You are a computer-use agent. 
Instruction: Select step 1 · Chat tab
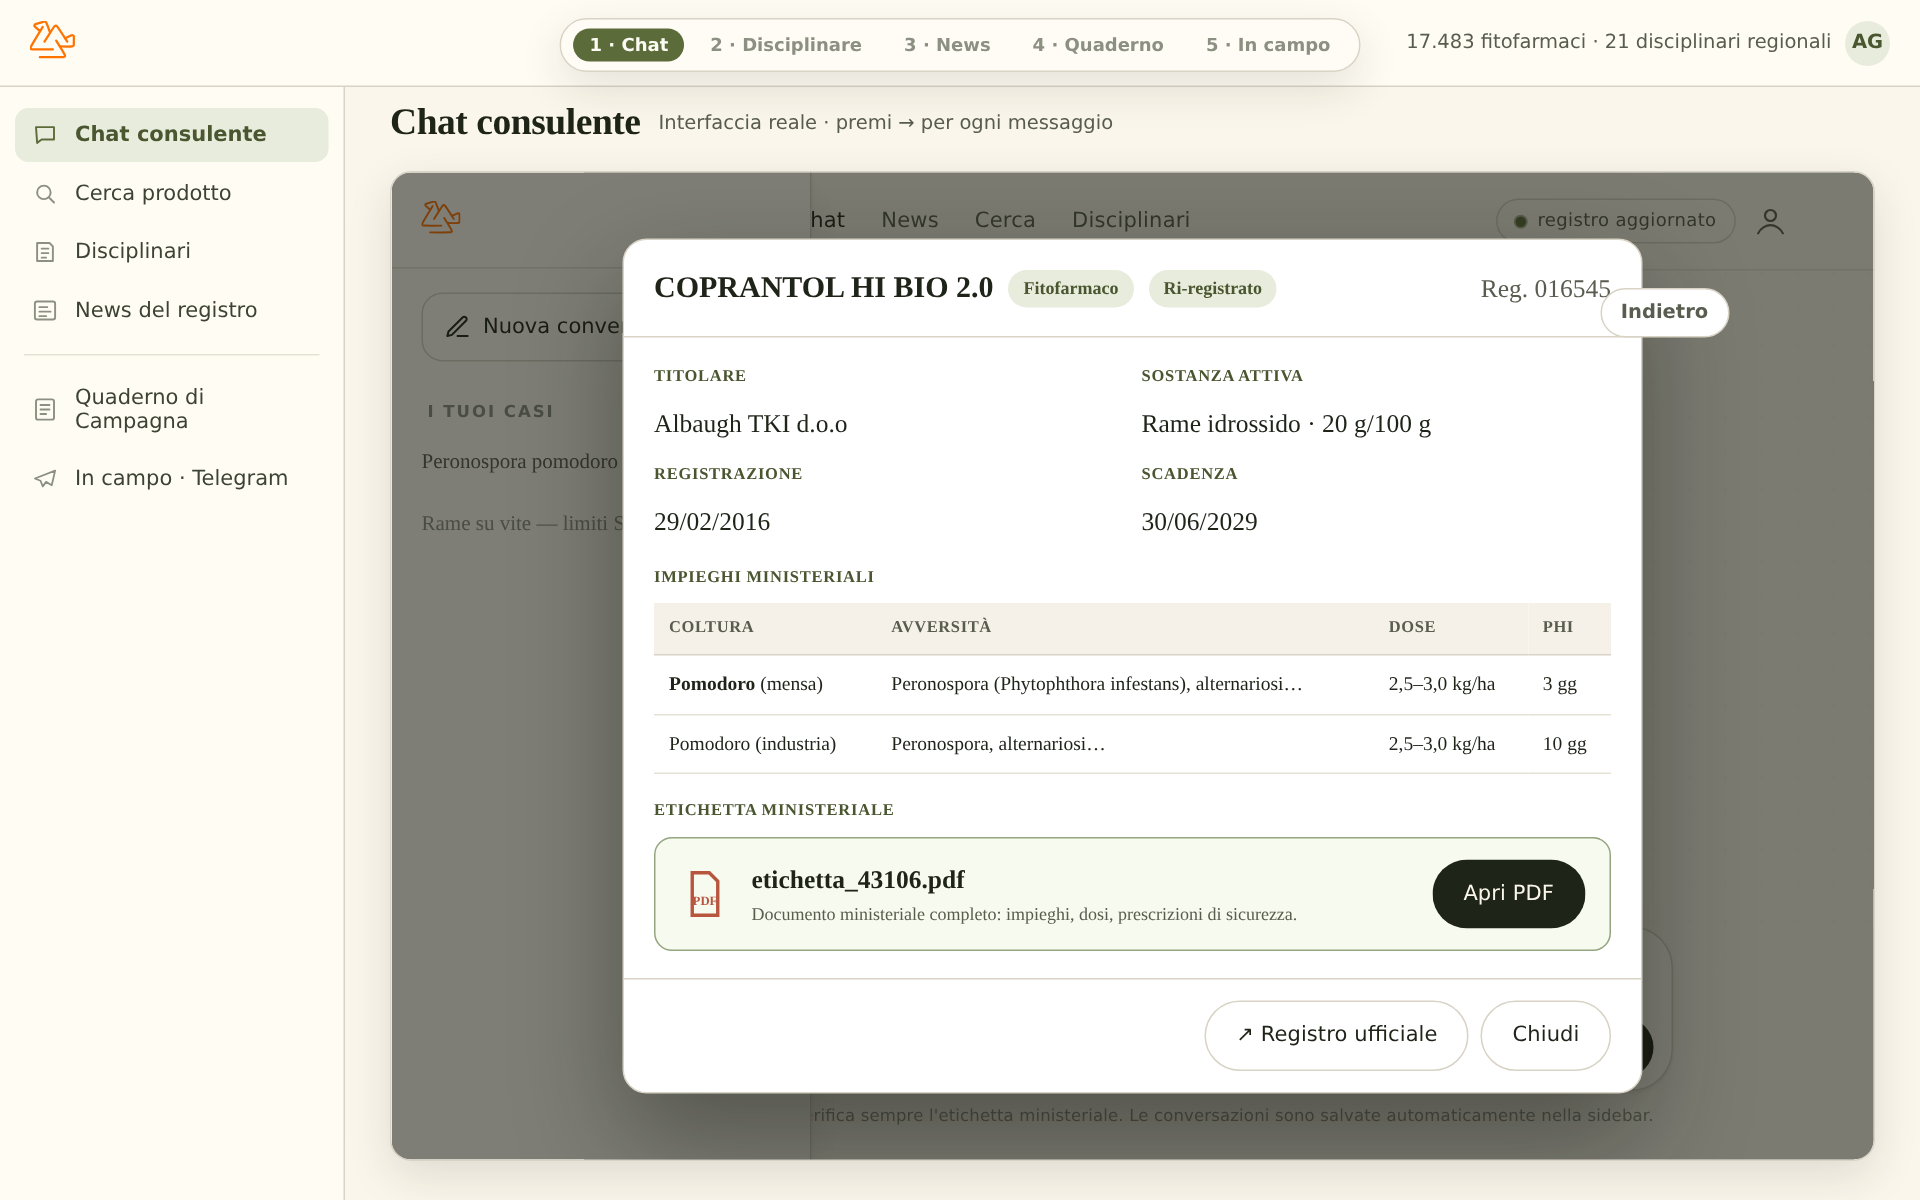coord(628,45)
